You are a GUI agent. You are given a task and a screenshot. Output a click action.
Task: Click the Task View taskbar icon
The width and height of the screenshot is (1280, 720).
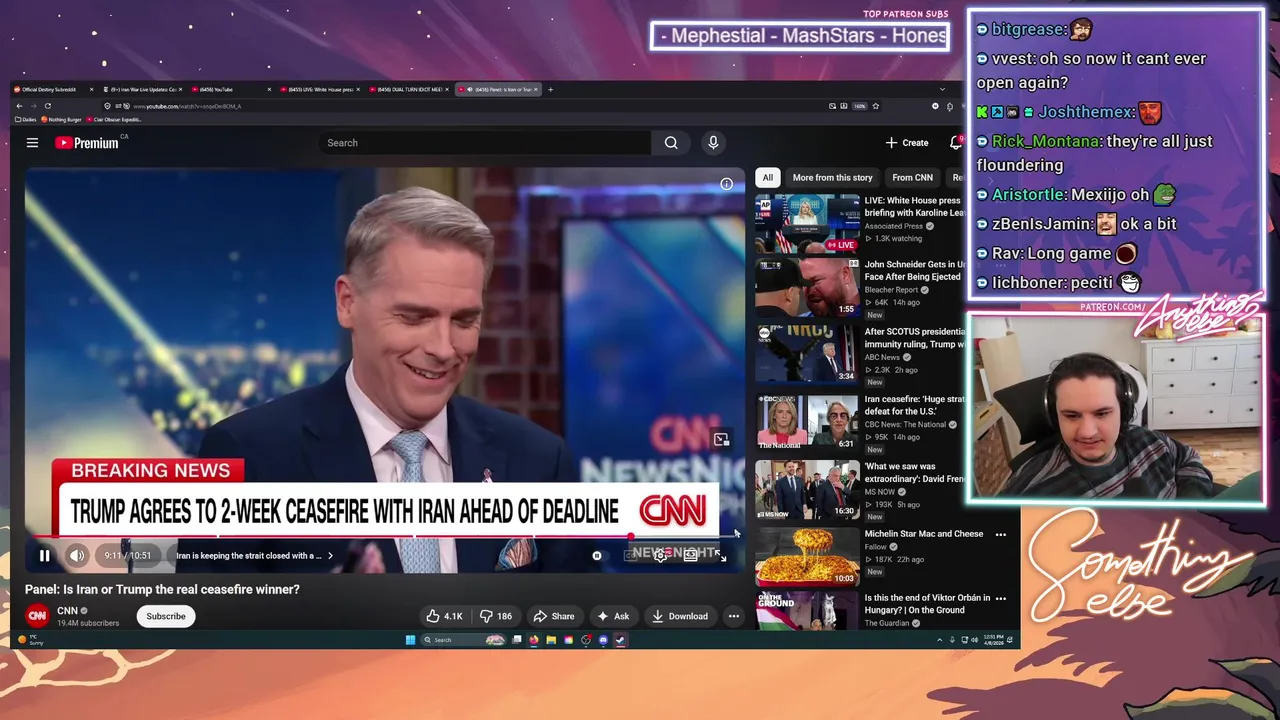(x=516, y=640)
